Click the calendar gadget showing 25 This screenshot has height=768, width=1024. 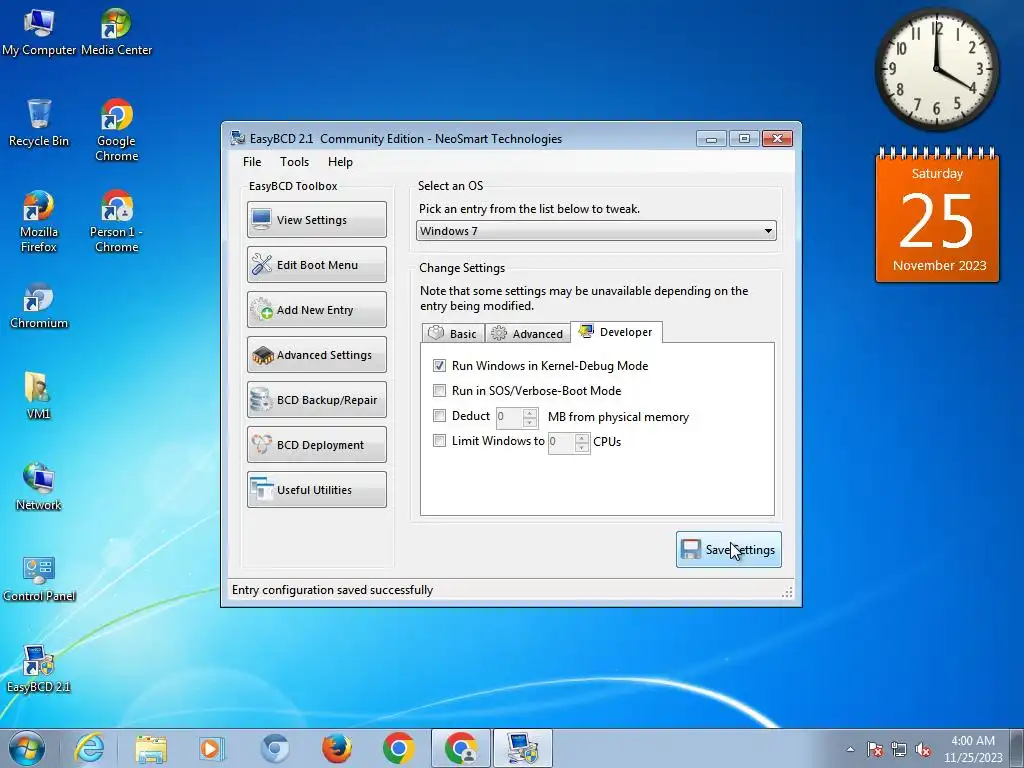[937, 216]
